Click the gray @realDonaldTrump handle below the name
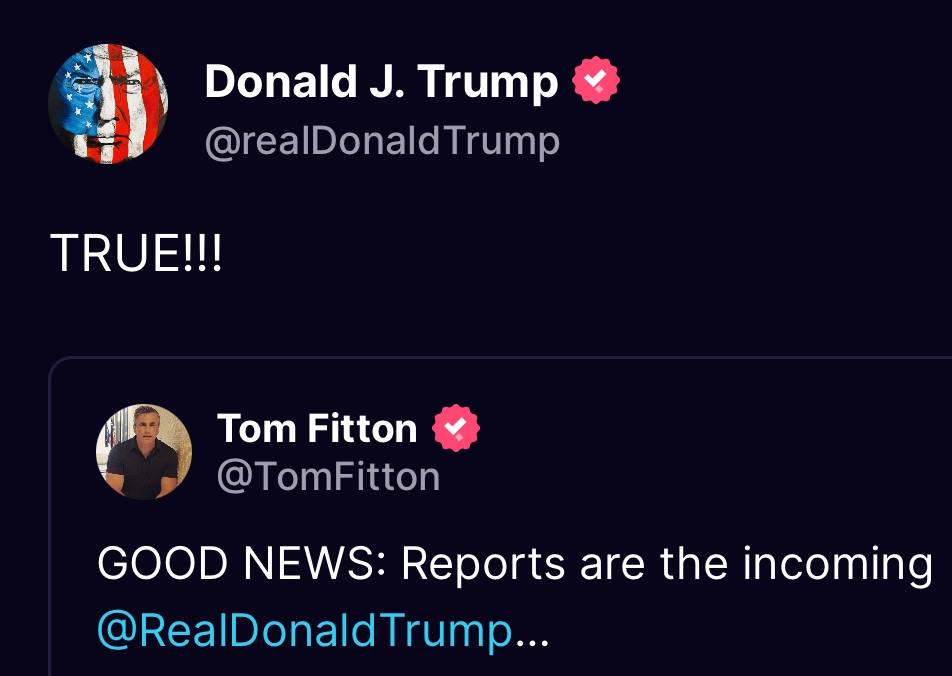This screenshot has height=676, width=952. point(382,141)
